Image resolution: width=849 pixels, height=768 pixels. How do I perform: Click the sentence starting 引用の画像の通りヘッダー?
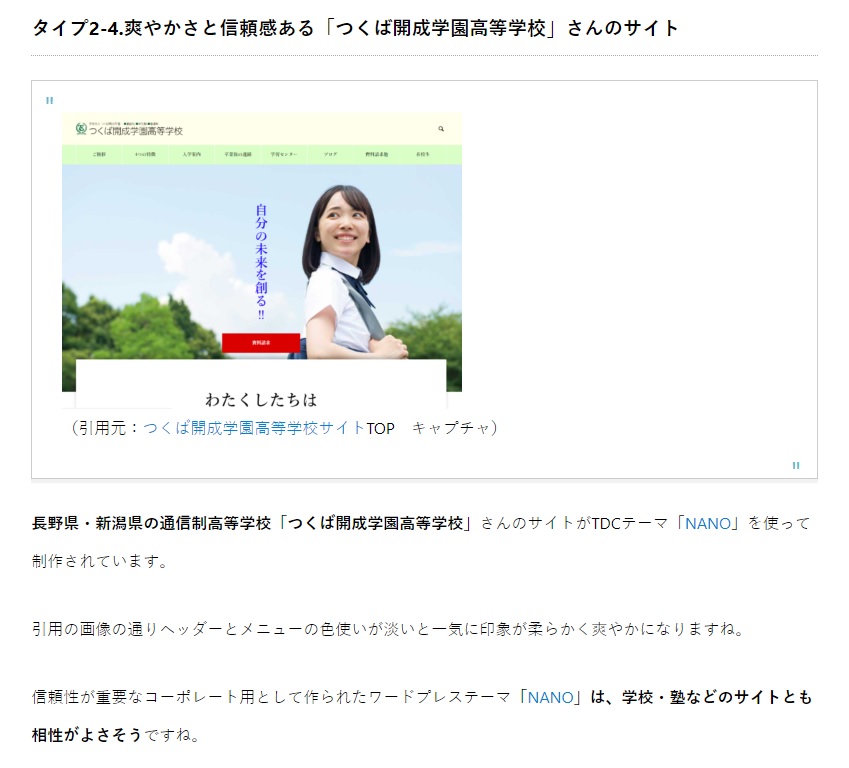coord(389,629)
